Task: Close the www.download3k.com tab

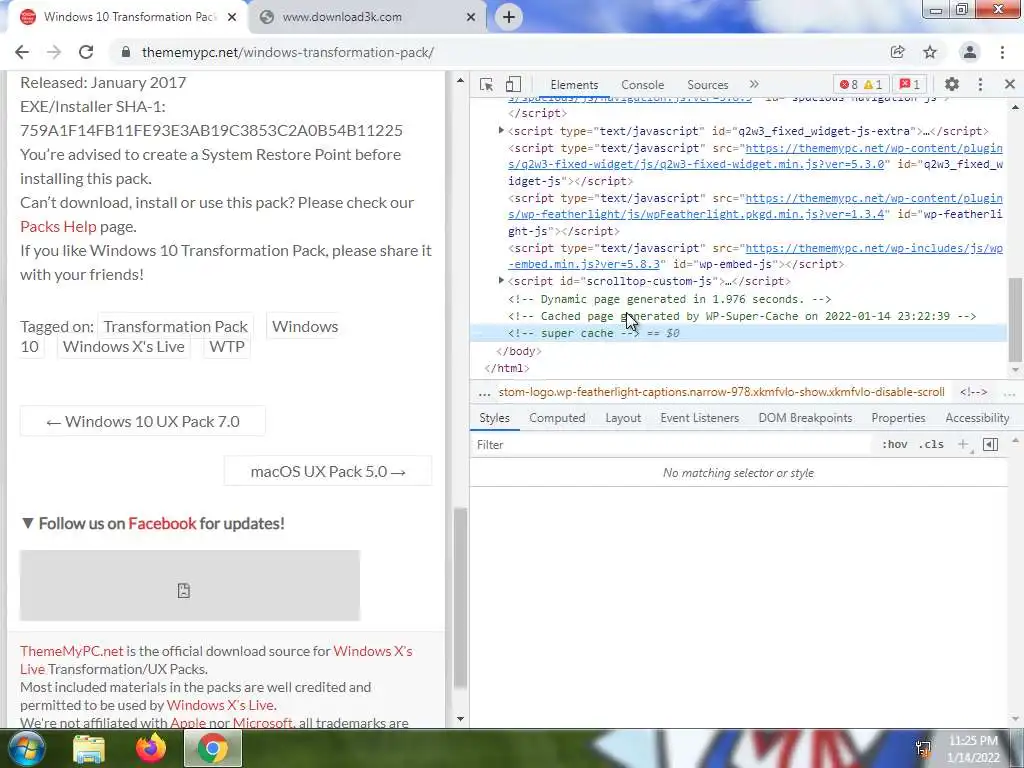Action: click(x=471, y=17)
